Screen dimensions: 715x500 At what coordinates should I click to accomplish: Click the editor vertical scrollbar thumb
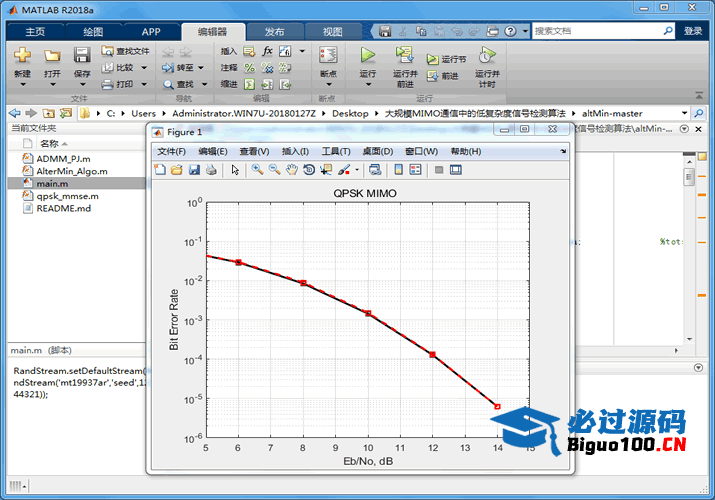coord(689,177)
